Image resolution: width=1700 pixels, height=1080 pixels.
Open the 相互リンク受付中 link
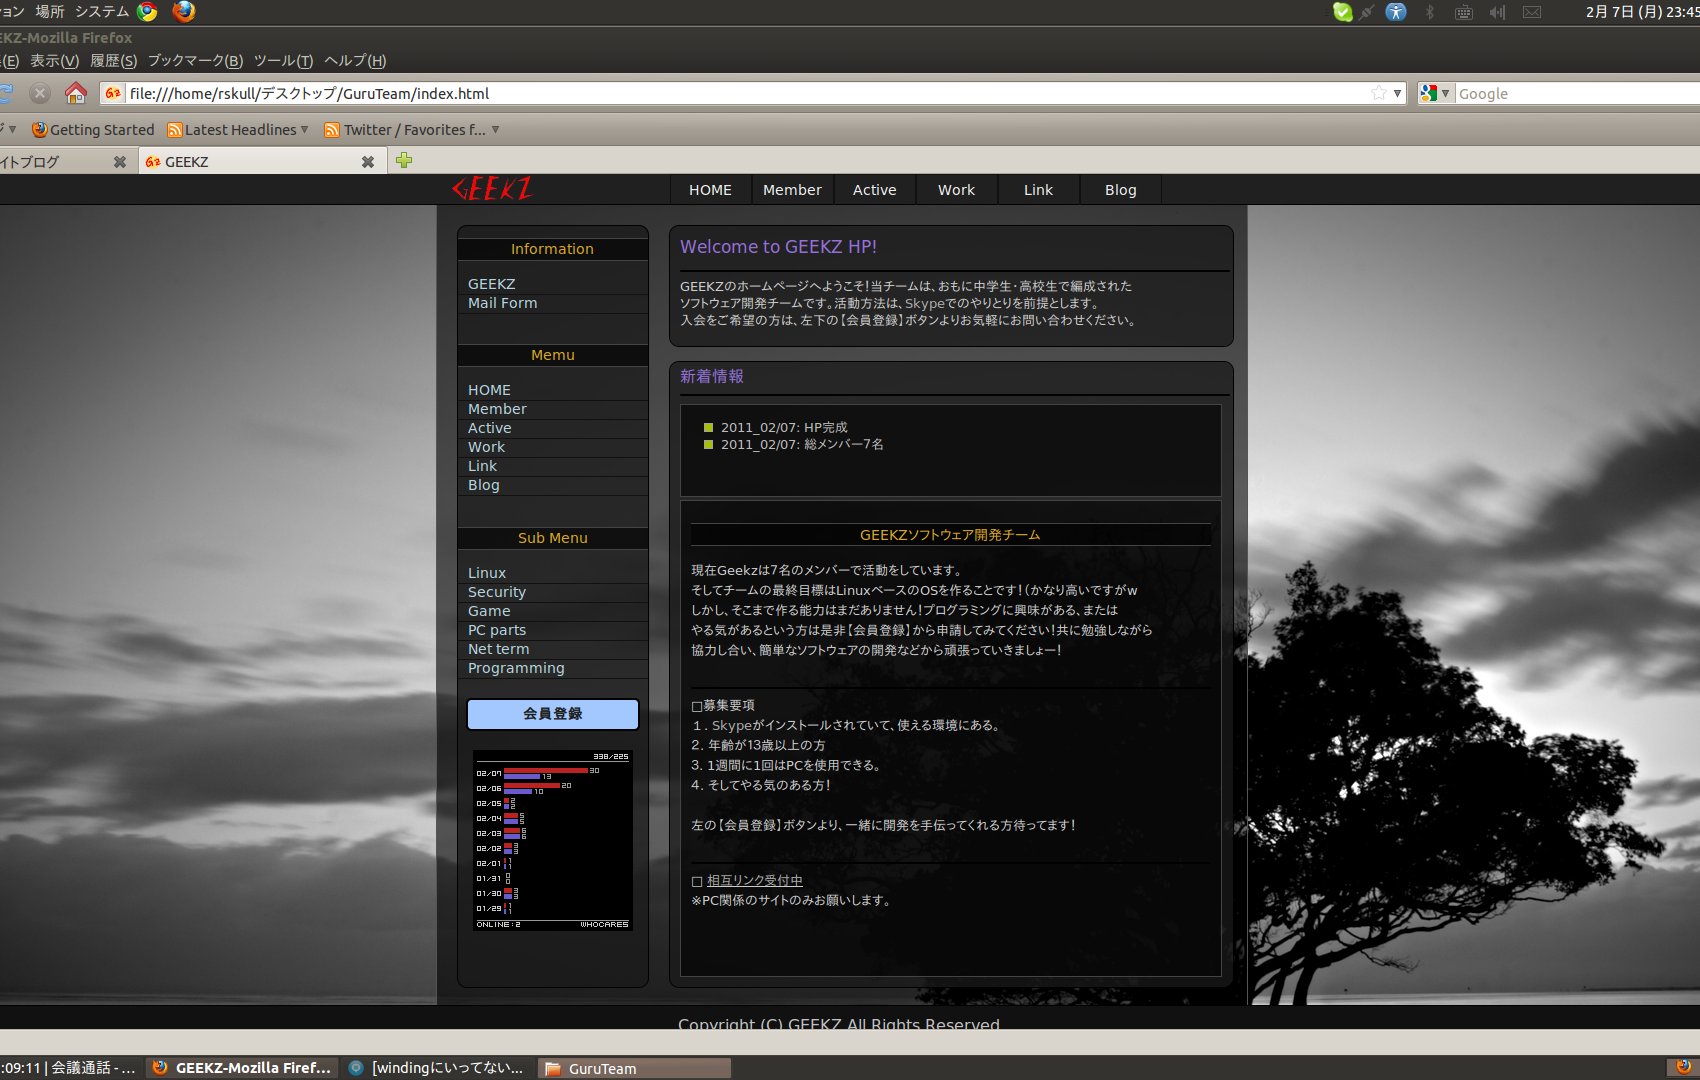tap(755, 881)
